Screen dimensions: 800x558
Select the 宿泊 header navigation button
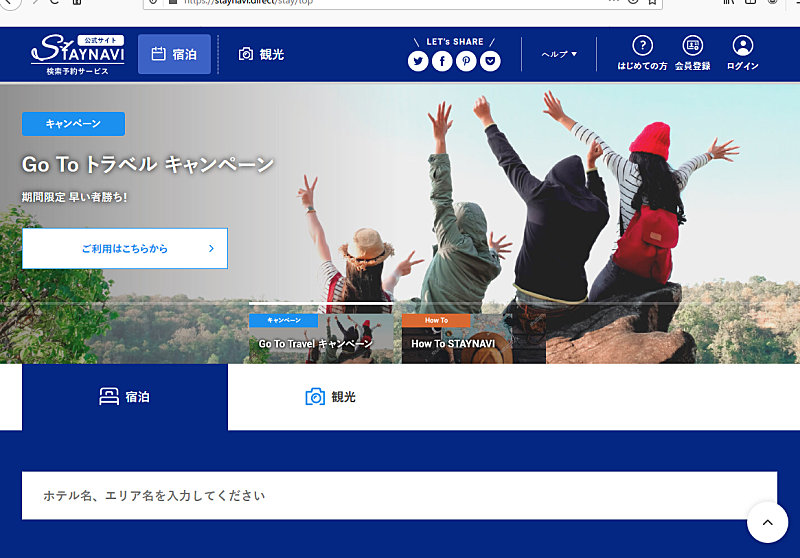[x=174, y=54]
